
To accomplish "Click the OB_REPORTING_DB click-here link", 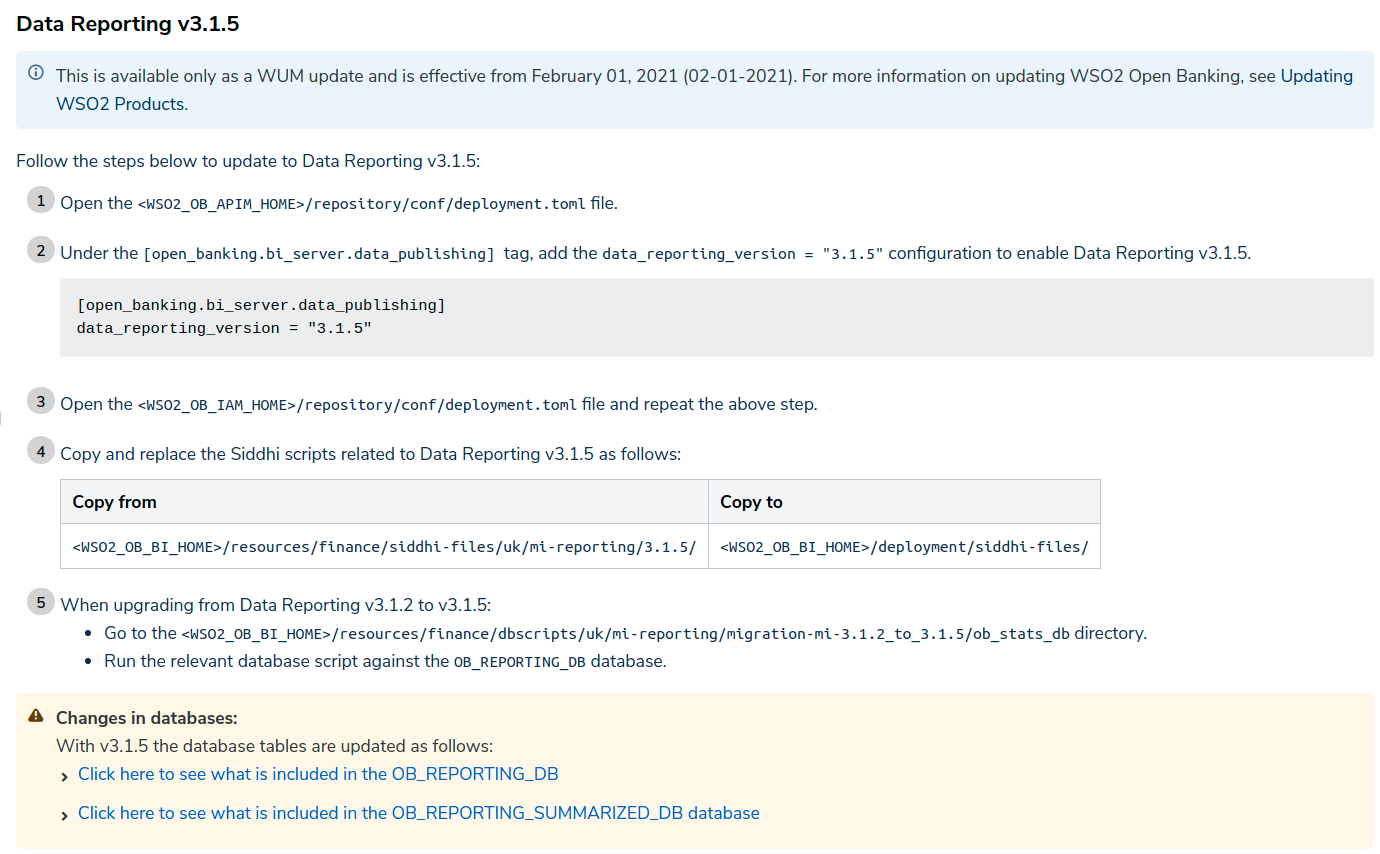I will pyautogui.click(x=319, y=773).
